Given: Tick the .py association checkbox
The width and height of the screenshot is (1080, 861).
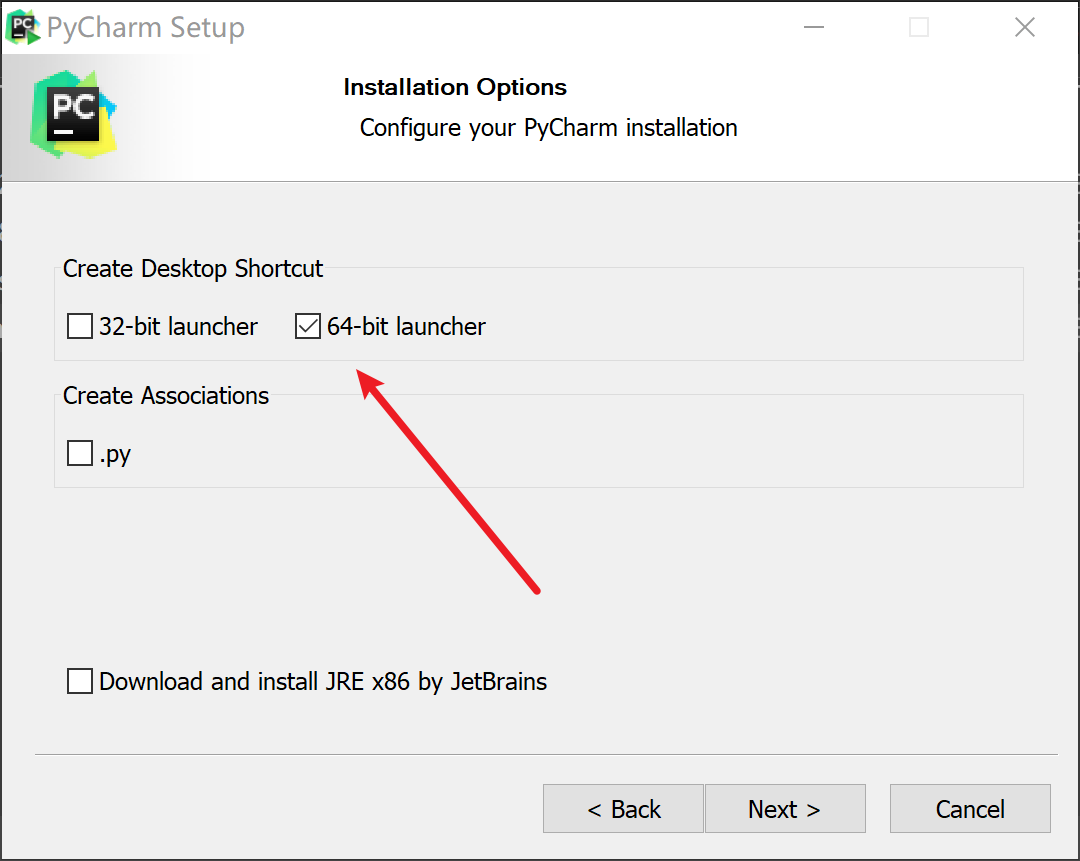Looking at the screenshot, I should pos(80,453).
